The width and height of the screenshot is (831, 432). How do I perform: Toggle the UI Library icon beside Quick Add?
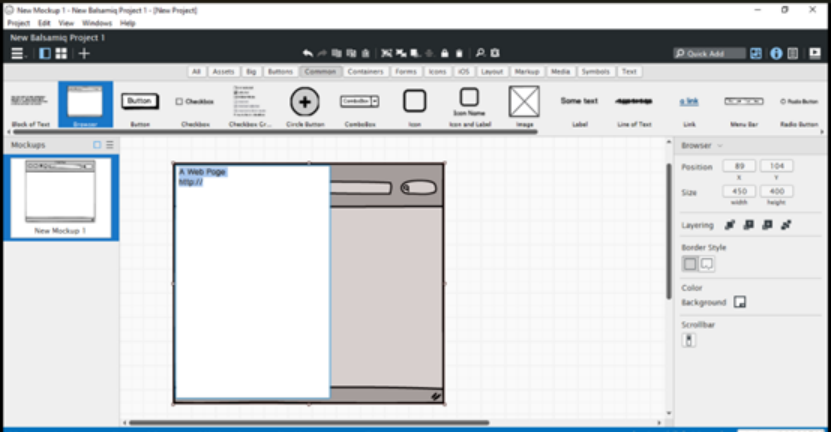756,54
